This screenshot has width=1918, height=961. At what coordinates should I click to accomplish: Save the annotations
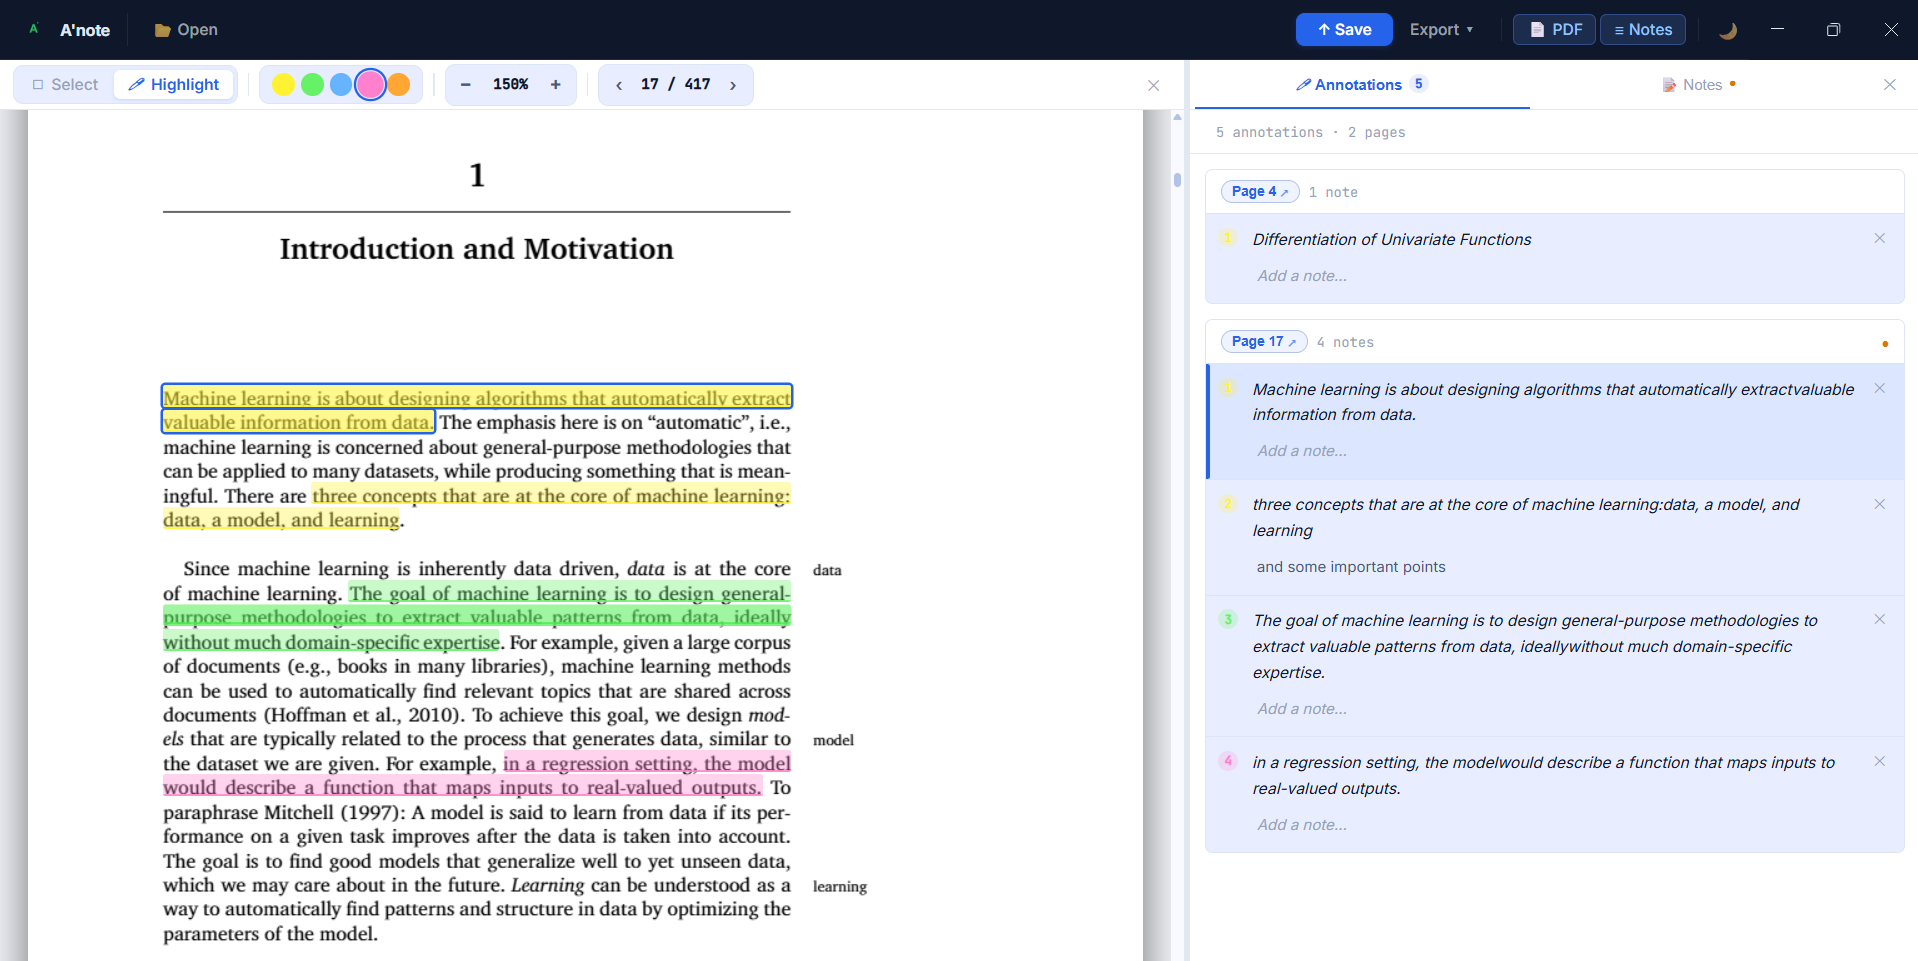[1344, 30]
